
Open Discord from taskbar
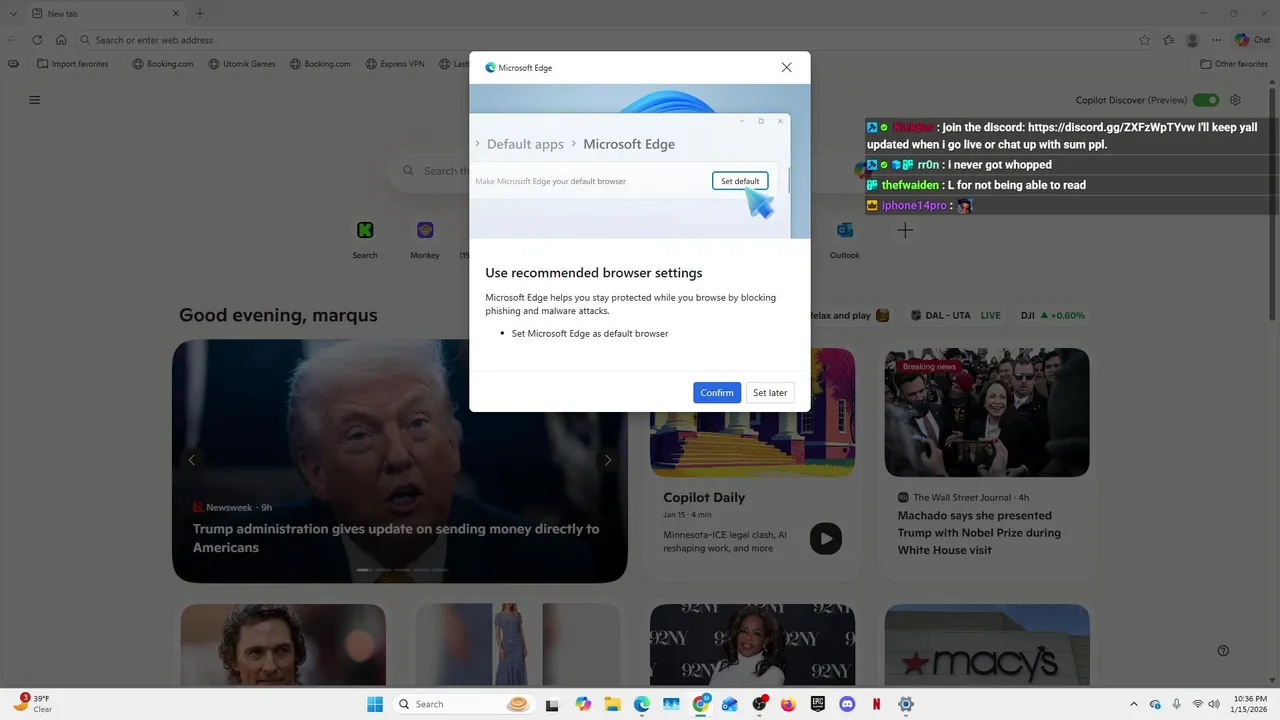tap(847, 704)
